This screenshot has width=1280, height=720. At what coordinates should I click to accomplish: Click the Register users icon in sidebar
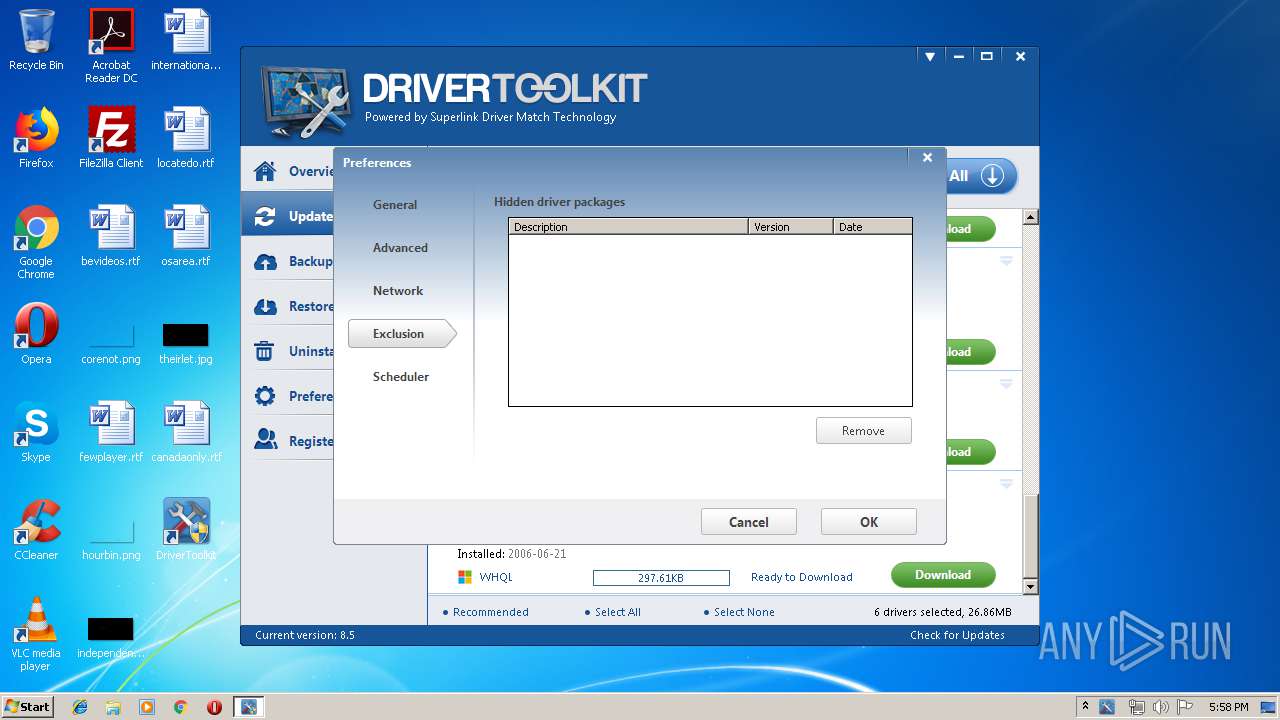click(x=265, y=440)
